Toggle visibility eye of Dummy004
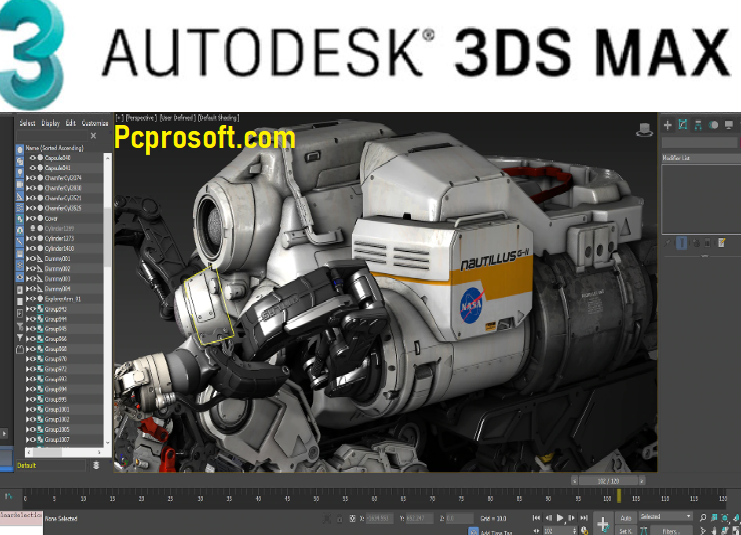The width and height of the screenshot is (741, 535). coord(33,289)
